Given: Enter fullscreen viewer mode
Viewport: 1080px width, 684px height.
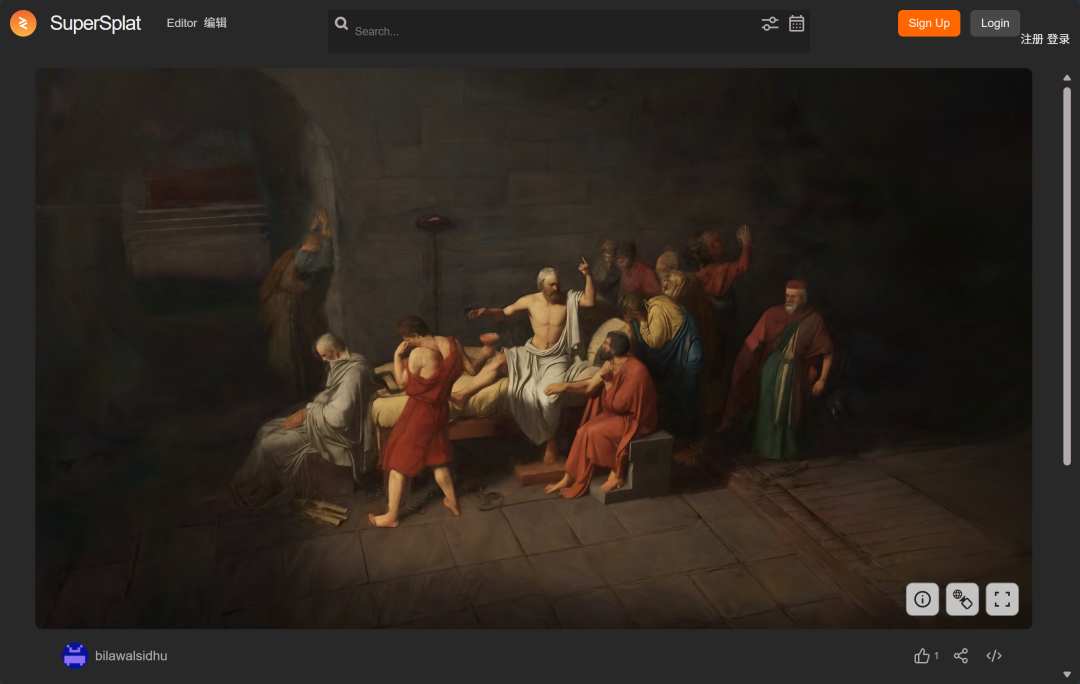Looking at the screenshot, I should tap(1002, 599).
